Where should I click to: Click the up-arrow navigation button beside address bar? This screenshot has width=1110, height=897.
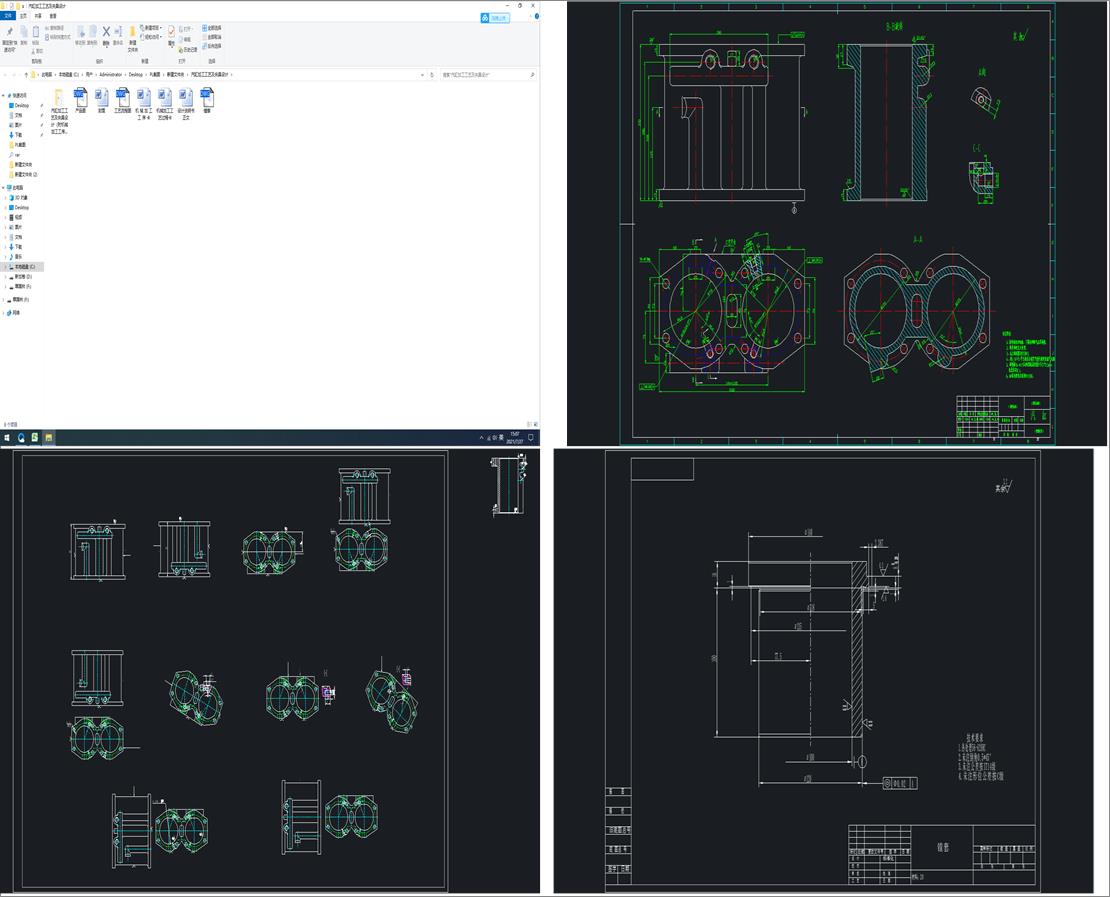(x=24, y=74)
